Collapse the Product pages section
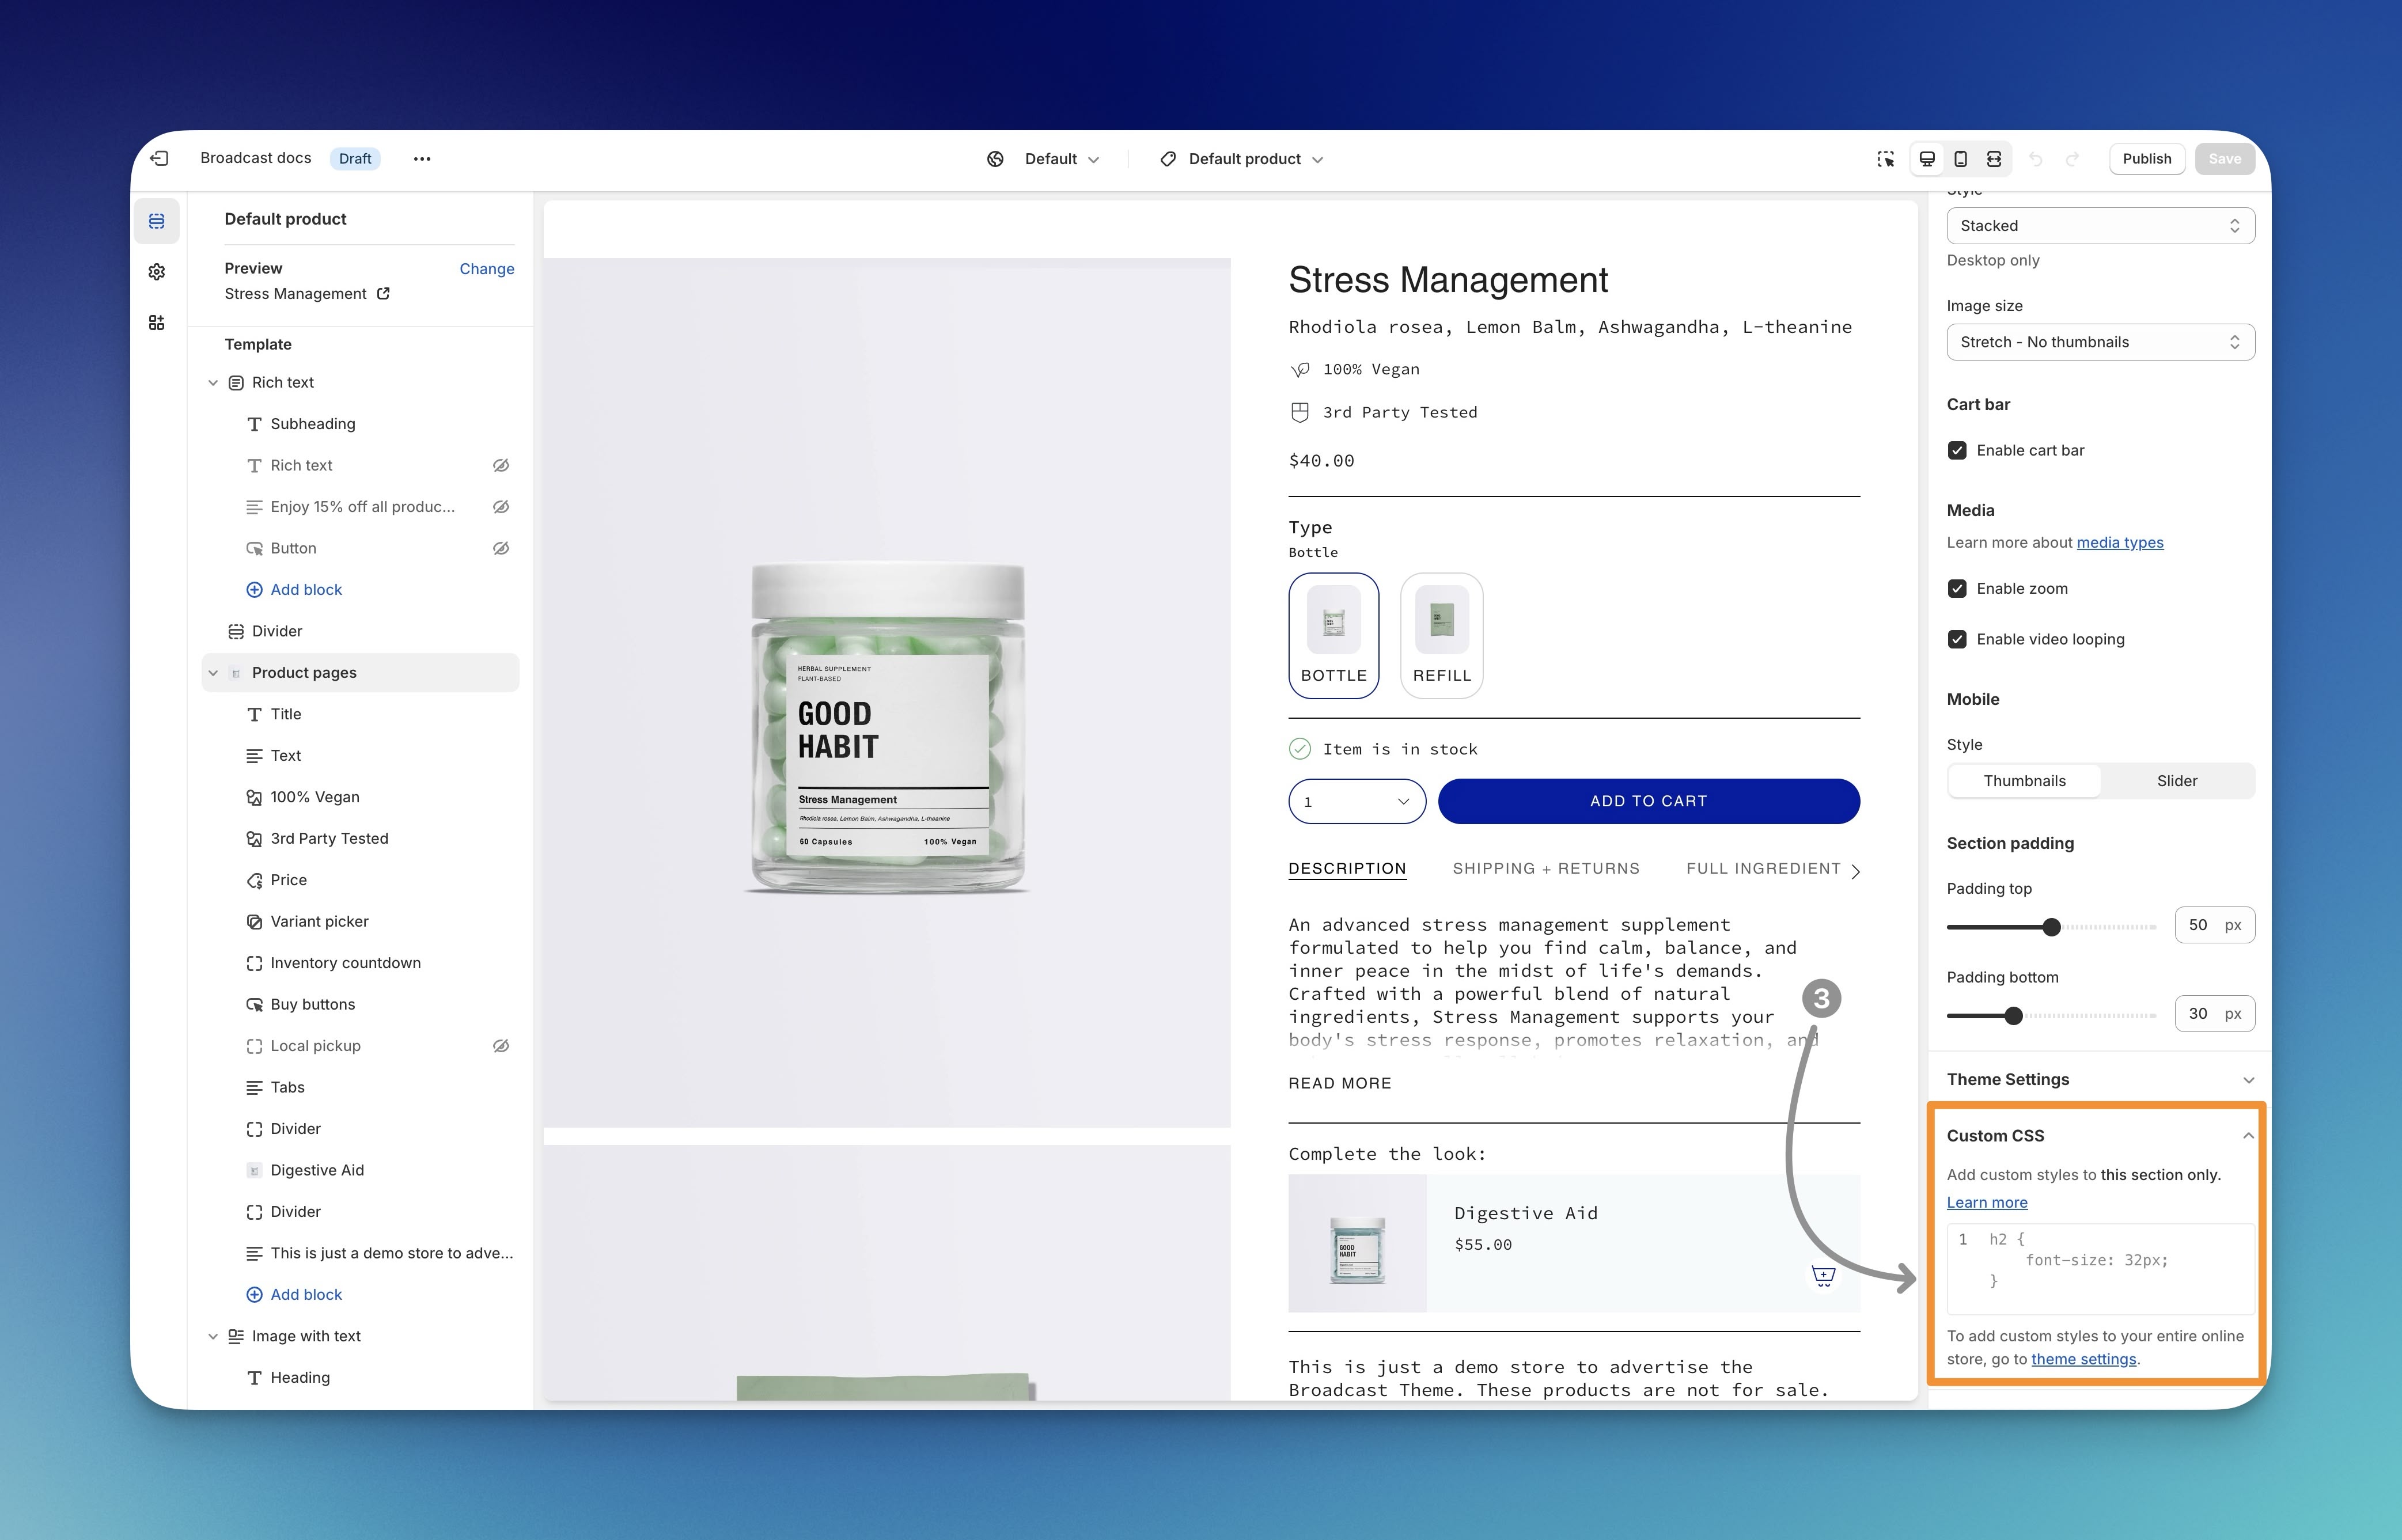The width and height of the screenshot is (2402, 1540). pyautogui.click(x=213, y=673)
